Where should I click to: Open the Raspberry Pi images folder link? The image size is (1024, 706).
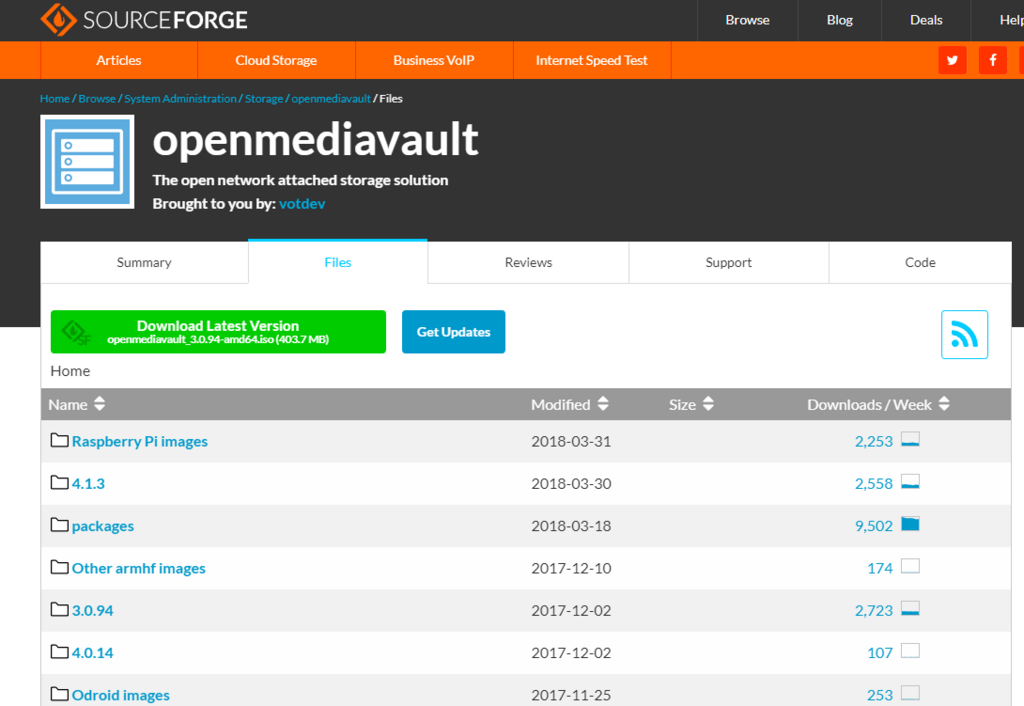(x=140, y=441)
